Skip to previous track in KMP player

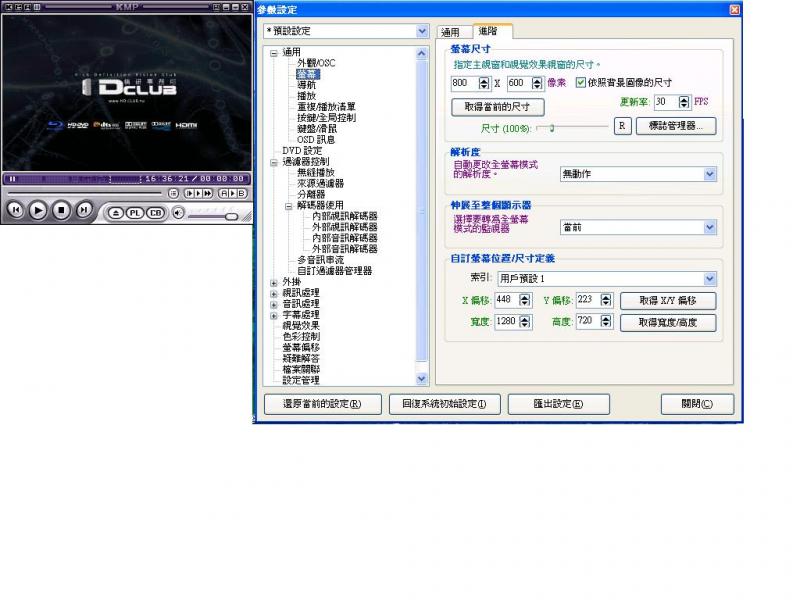[16, 210]
